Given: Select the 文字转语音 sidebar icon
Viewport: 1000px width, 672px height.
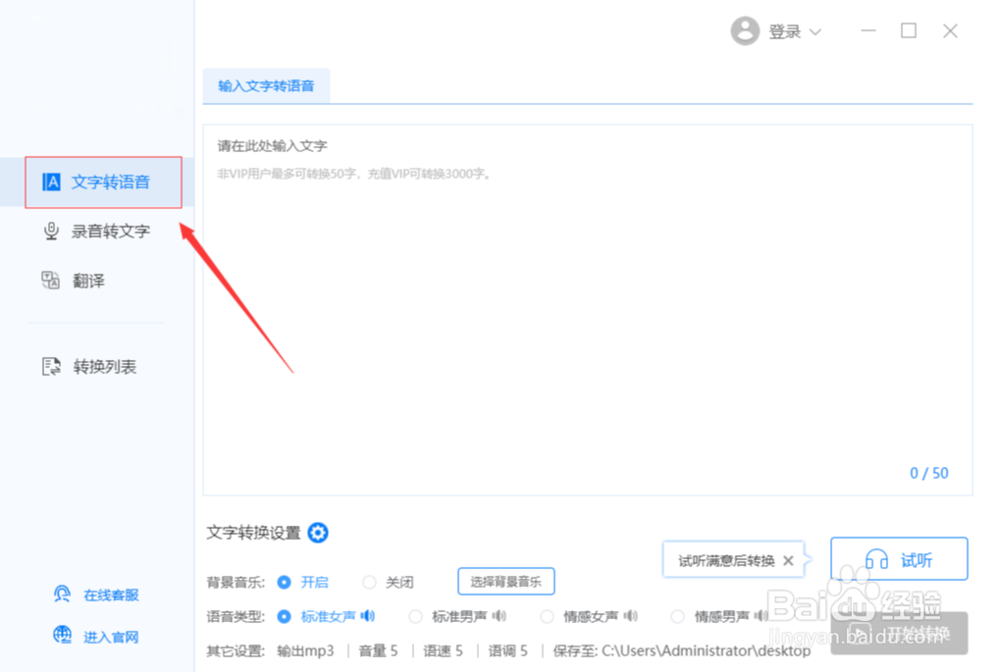Looking at the screenshot, I should point(50,182).
